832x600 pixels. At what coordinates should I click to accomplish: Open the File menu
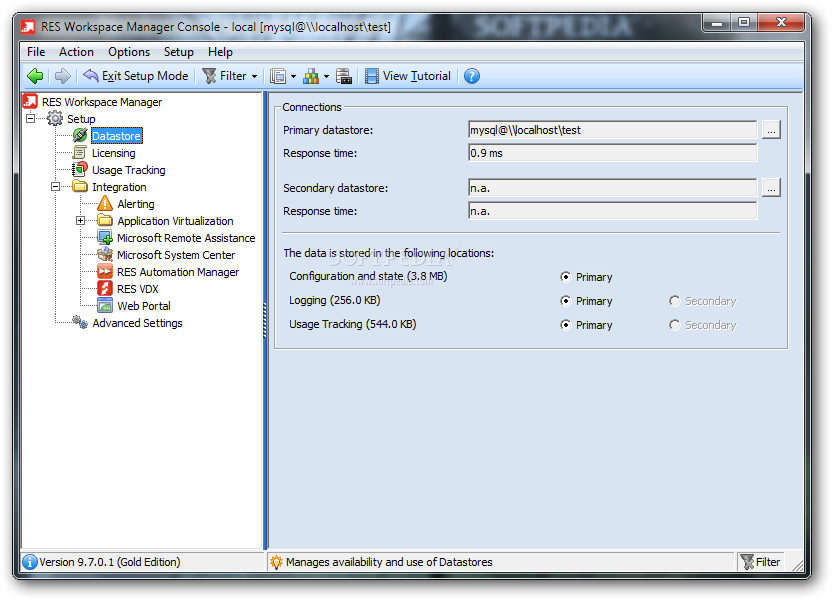pos(36,52)
